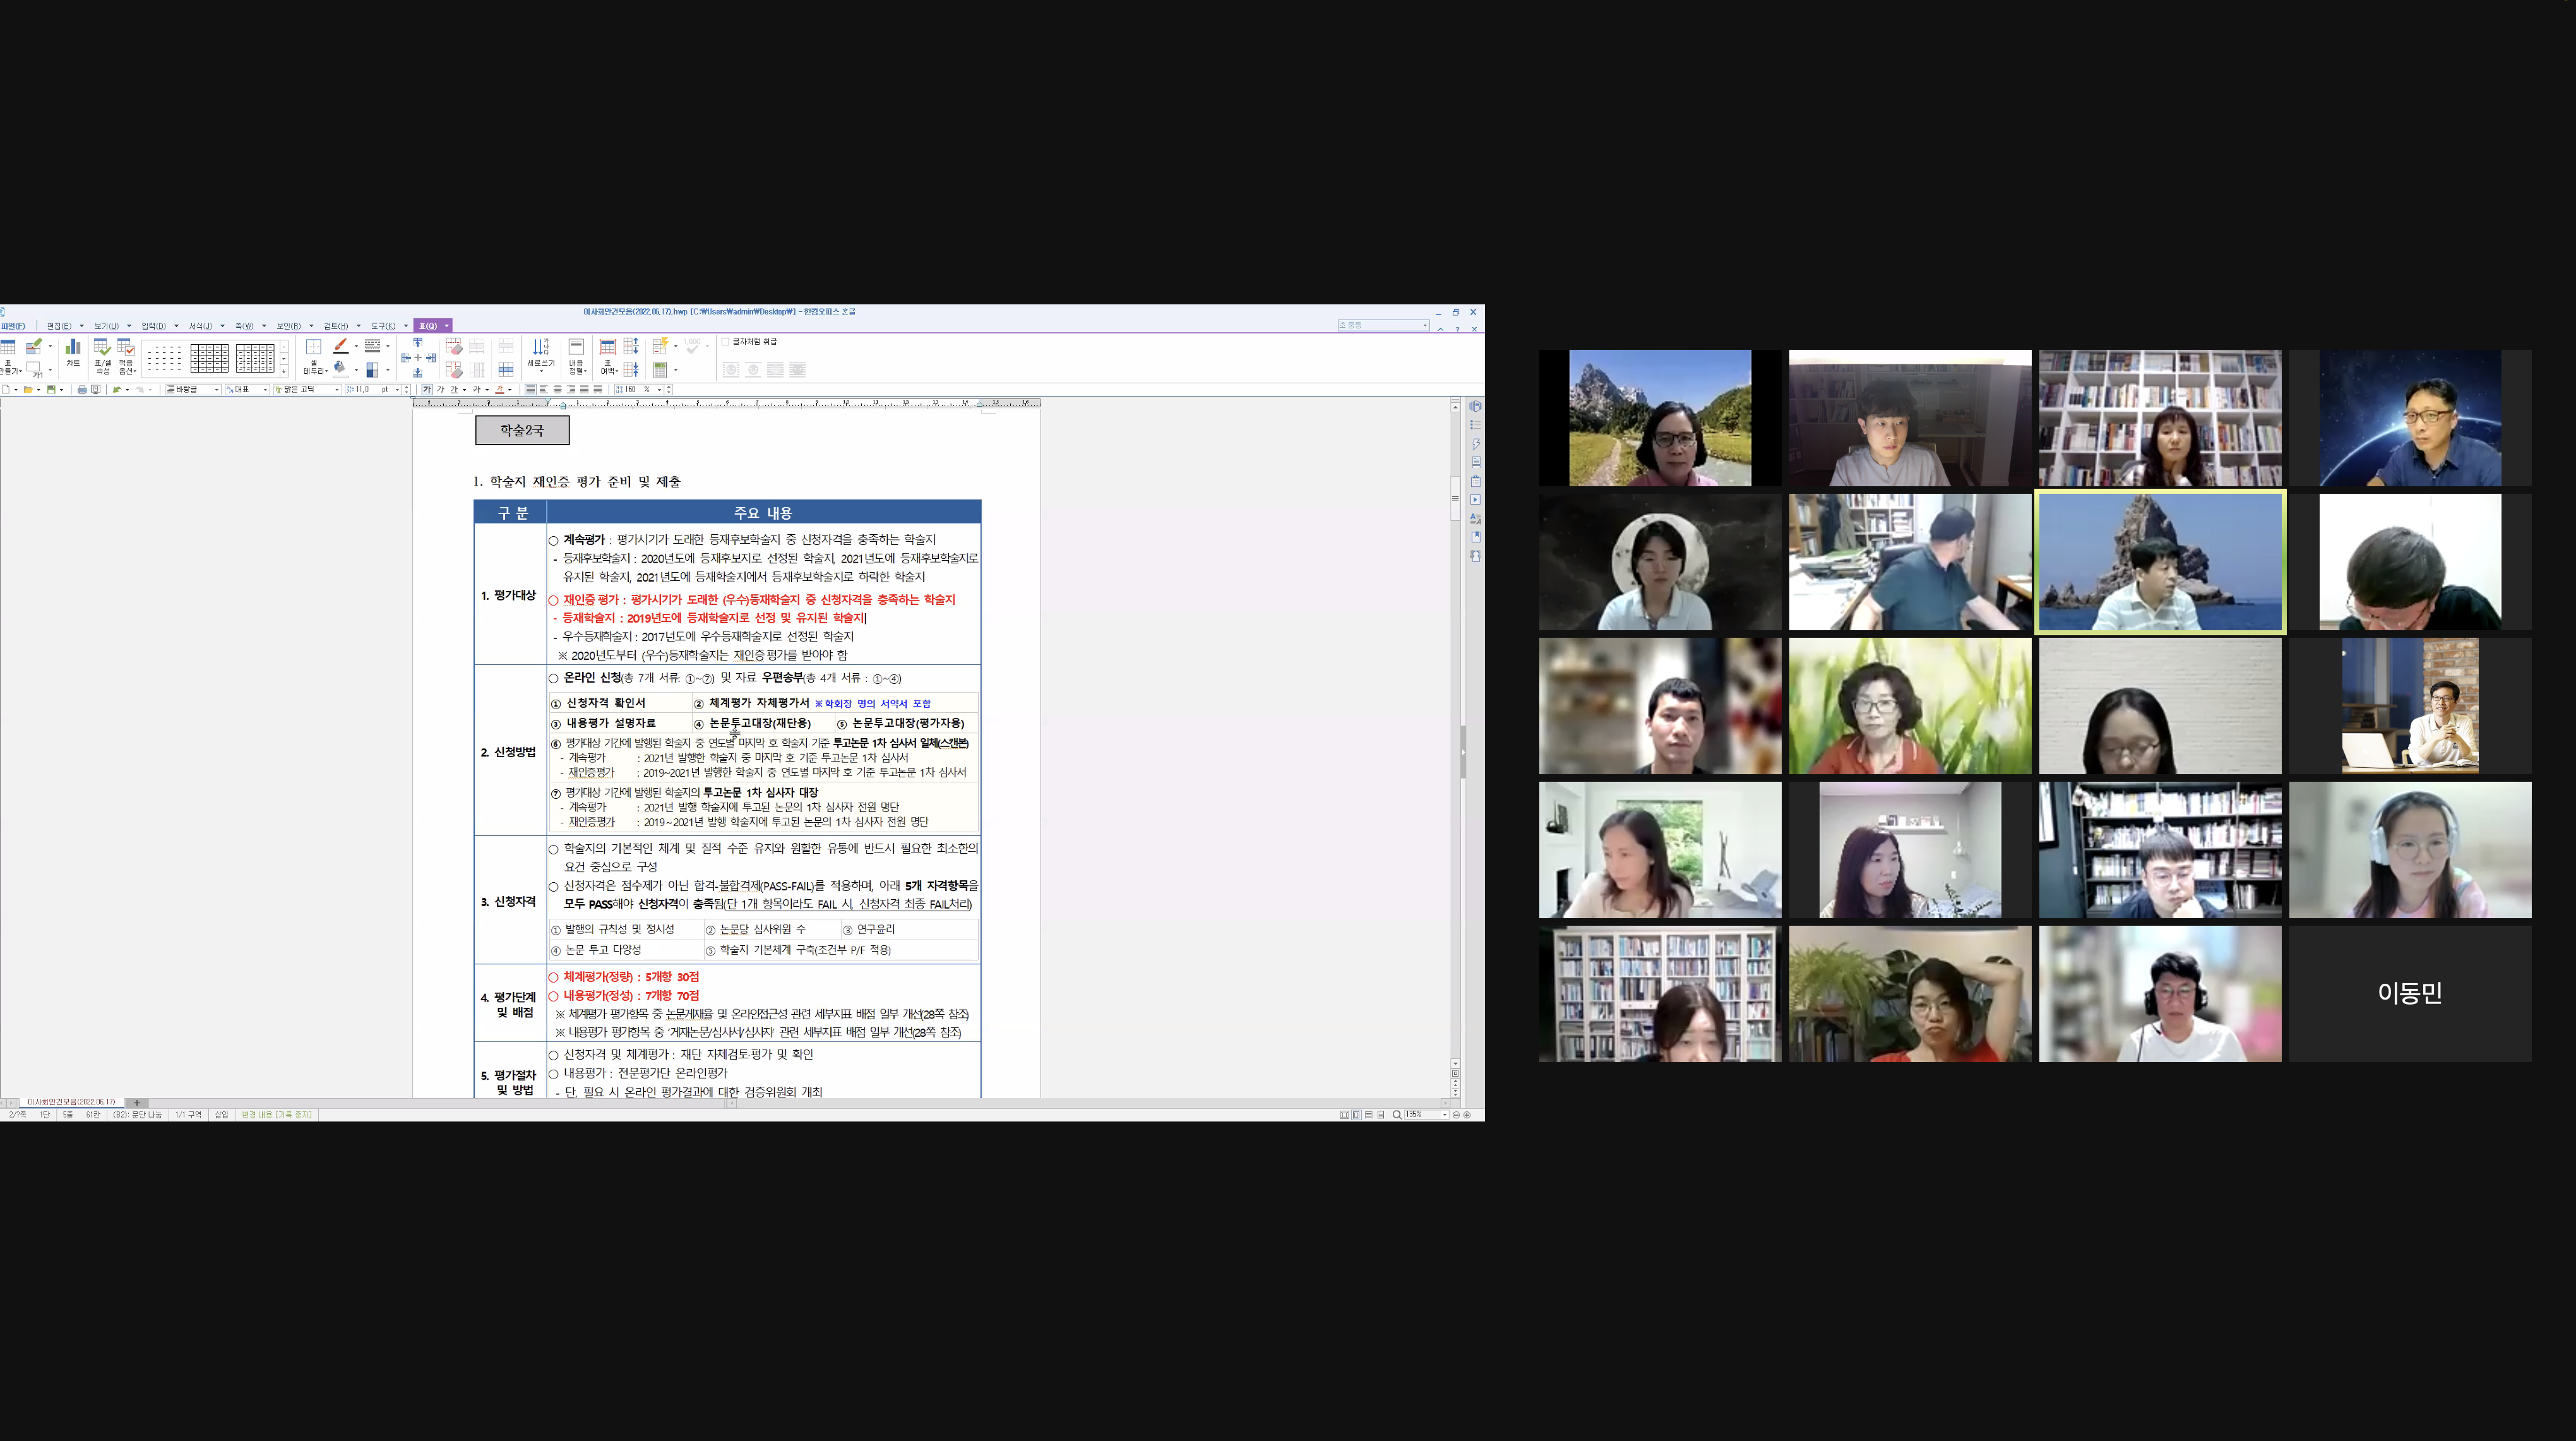Select center paragraph alignment
This screenshot has height=1441, width=2576.
click(558, 389)
